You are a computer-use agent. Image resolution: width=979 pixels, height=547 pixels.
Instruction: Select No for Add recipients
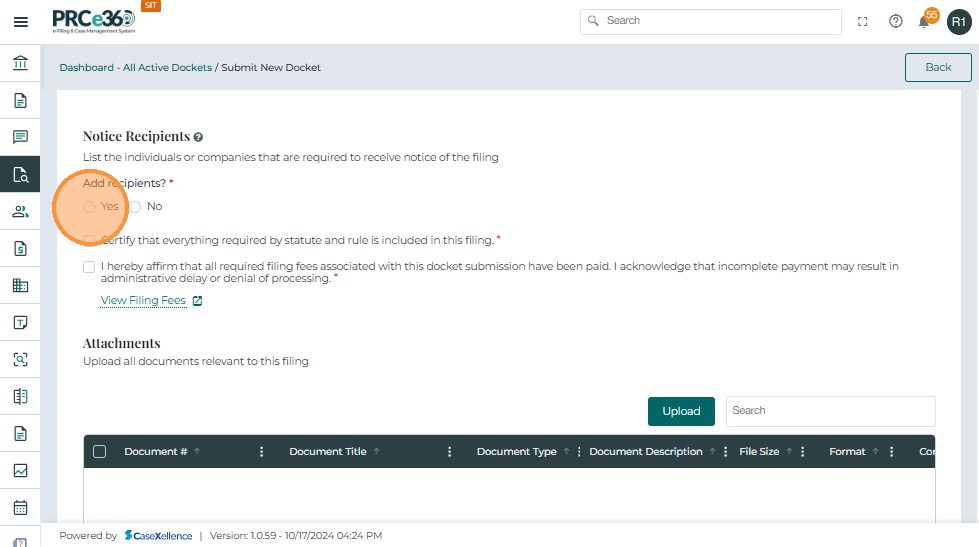(x=135, y=207)
